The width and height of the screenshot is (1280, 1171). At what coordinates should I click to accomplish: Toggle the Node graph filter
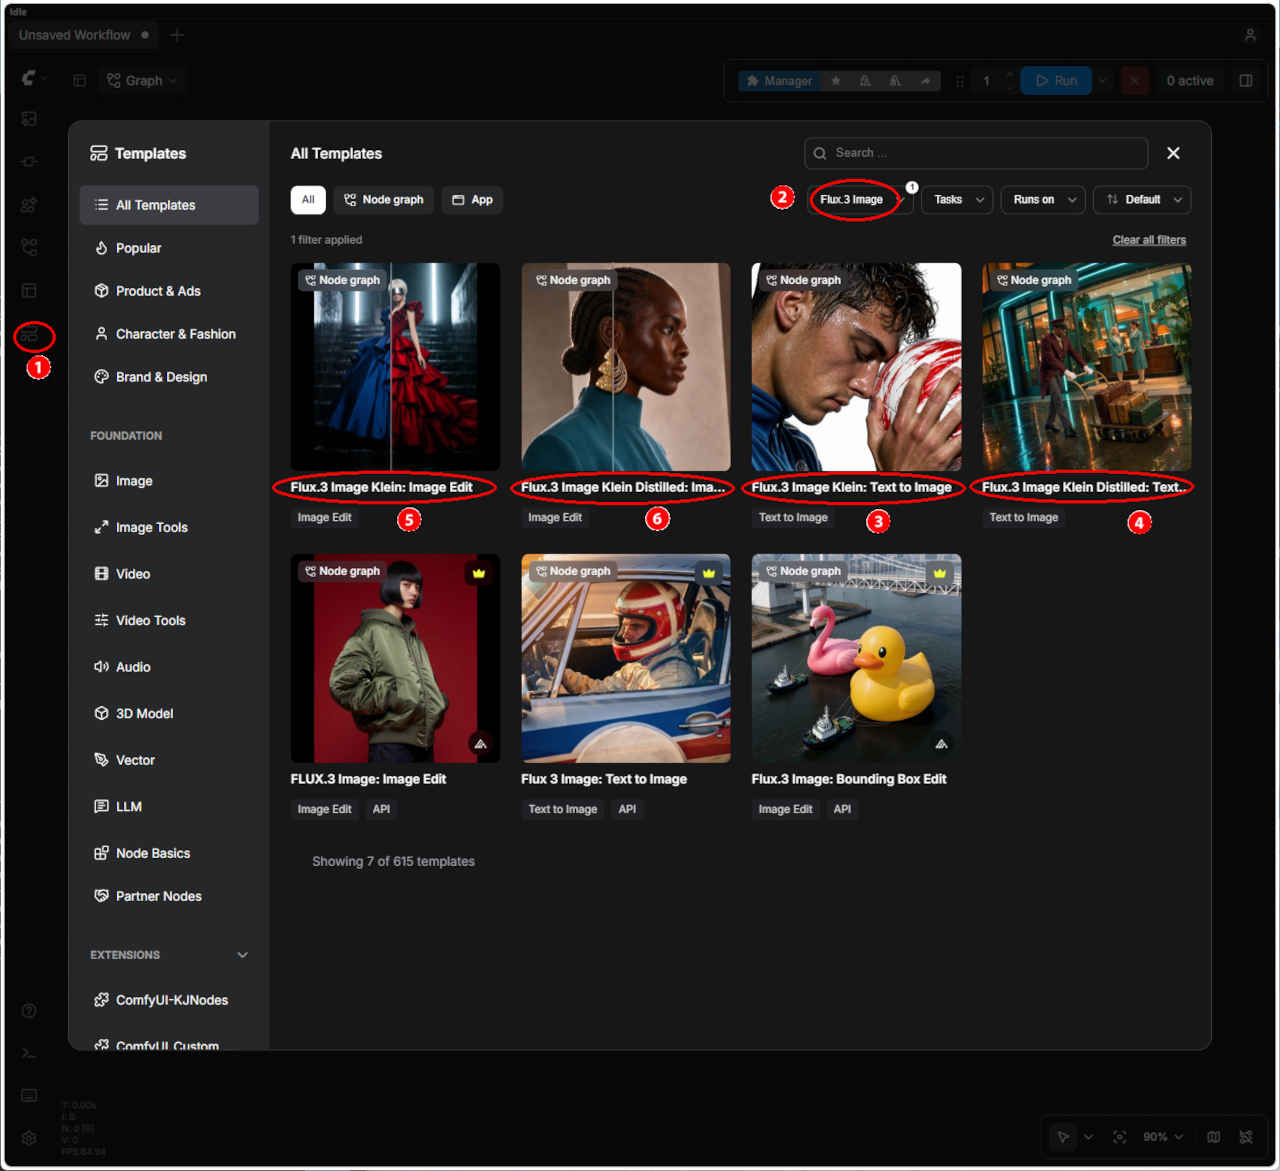click(x=384, y=200)
